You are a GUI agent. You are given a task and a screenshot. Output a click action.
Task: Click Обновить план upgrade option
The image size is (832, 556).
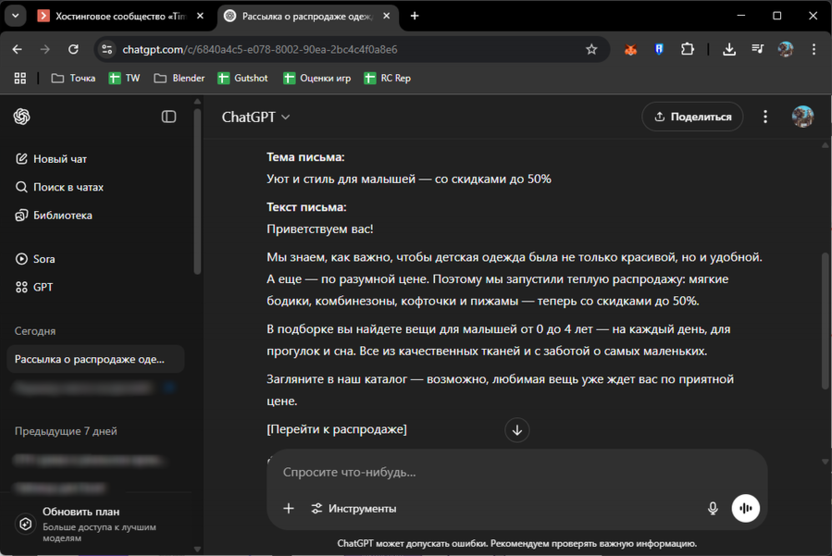coord(96,524)
